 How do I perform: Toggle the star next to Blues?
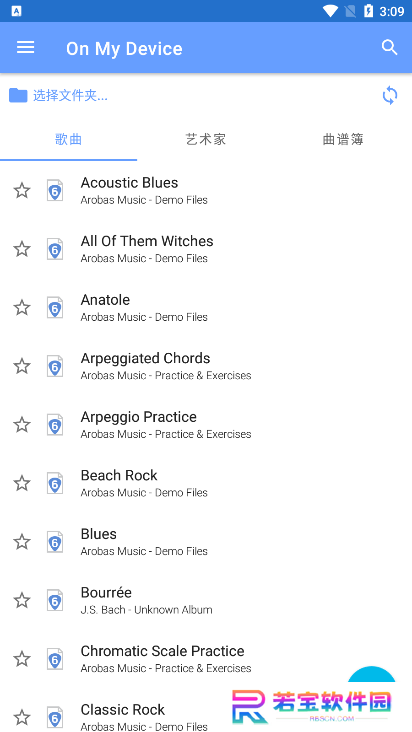[21, 542]
